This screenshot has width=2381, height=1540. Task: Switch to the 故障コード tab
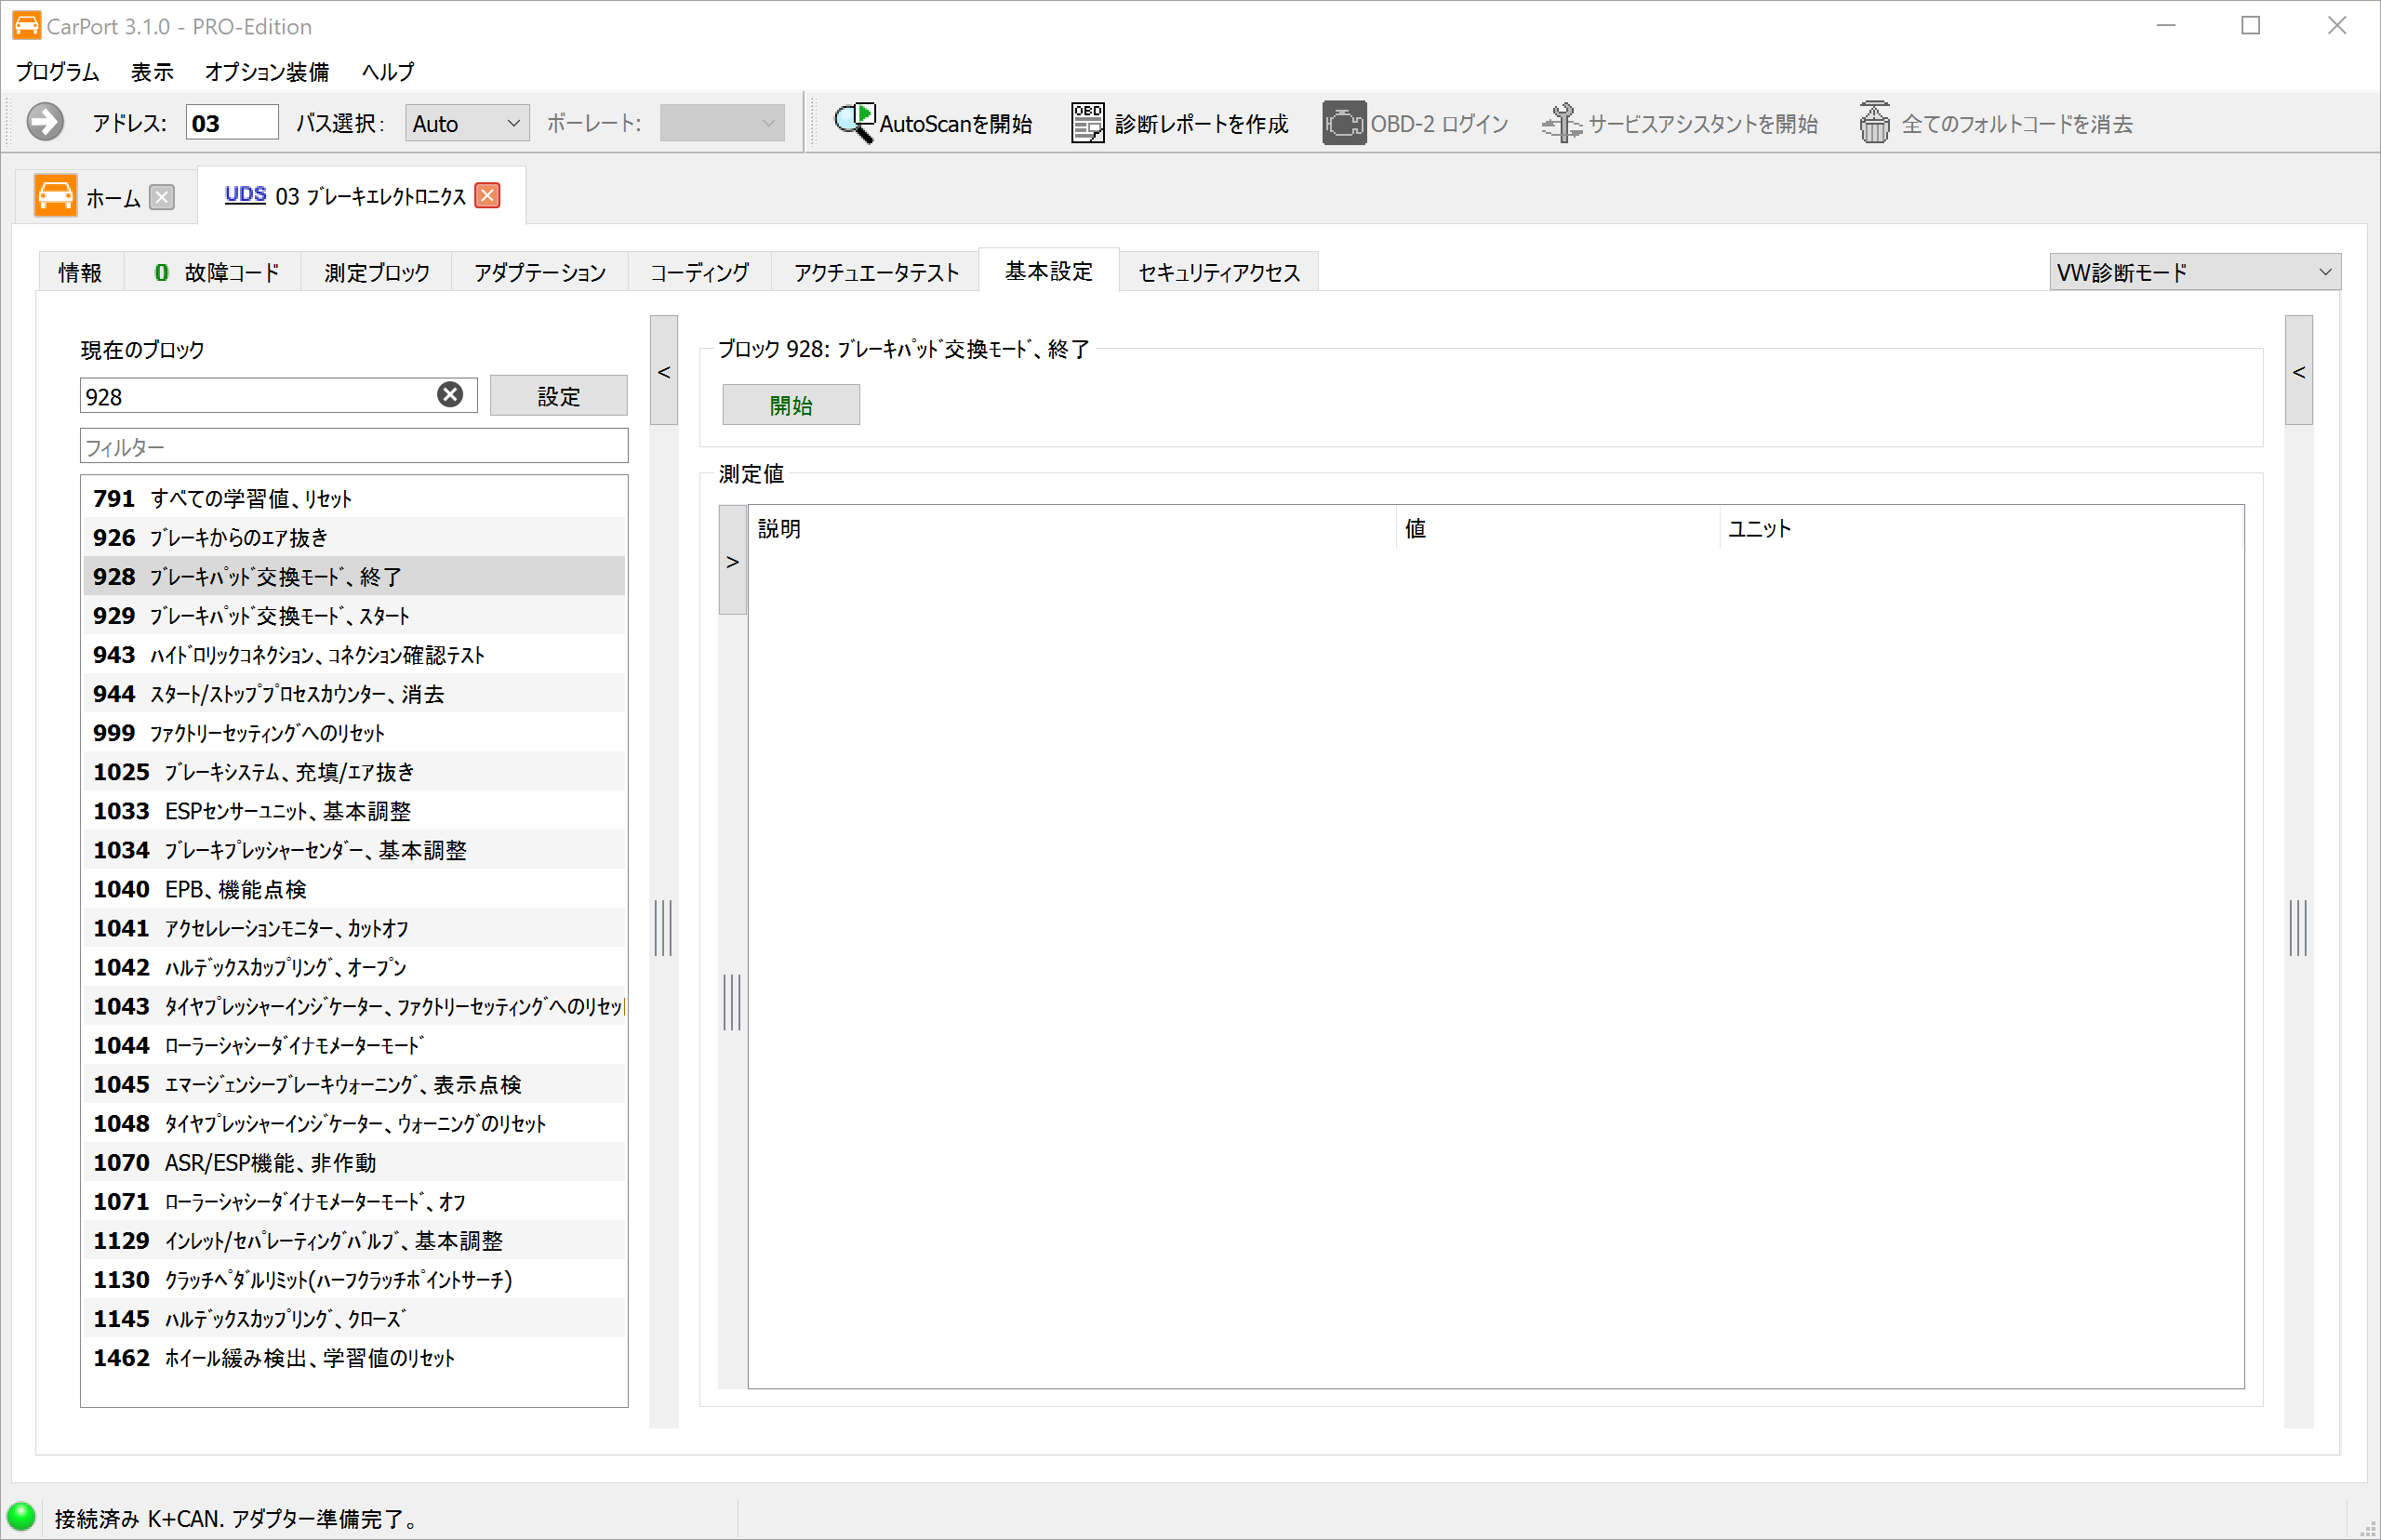click(214, 272)
